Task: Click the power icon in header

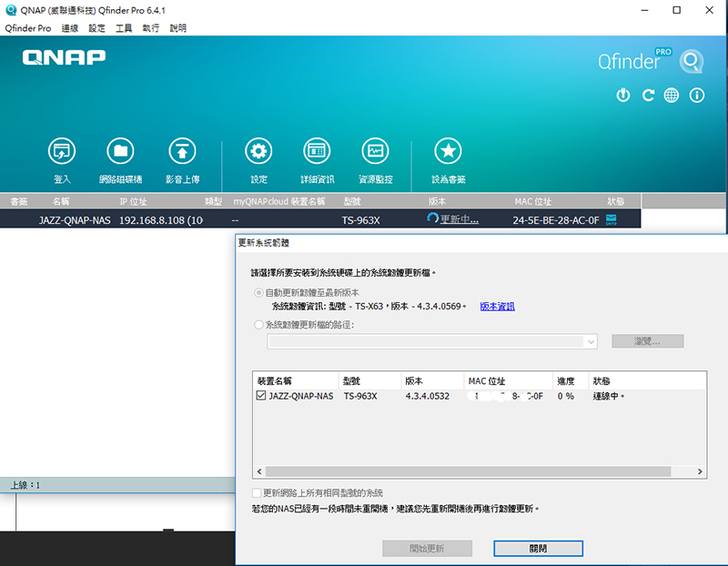Action: point(623,95)
